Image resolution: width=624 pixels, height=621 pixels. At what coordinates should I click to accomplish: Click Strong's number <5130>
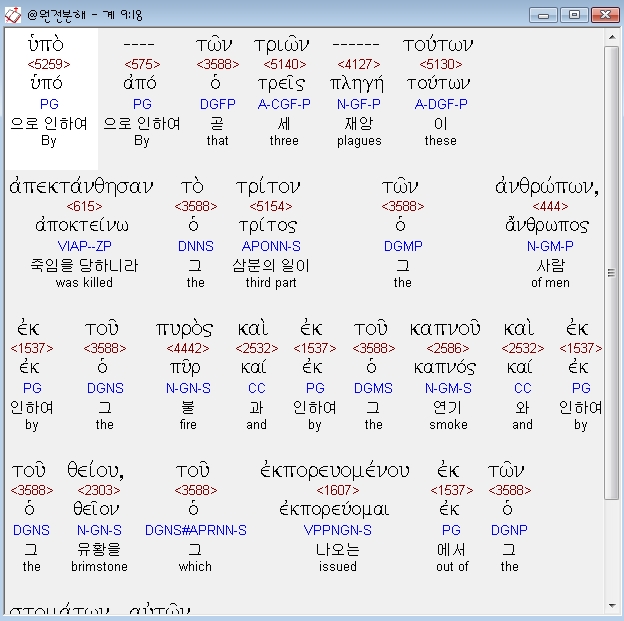[441, 64]
